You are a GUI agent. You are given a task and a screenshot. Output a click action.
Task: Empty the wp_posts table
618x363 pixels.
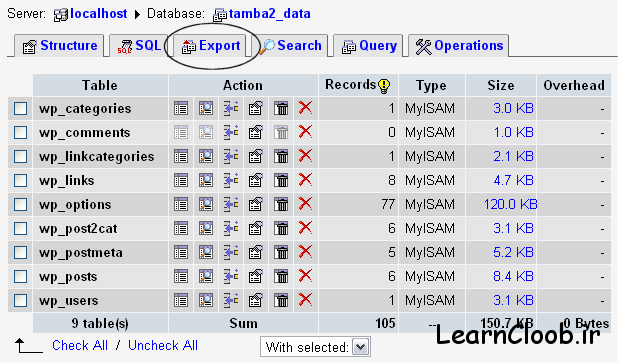[x=281, y=276]
